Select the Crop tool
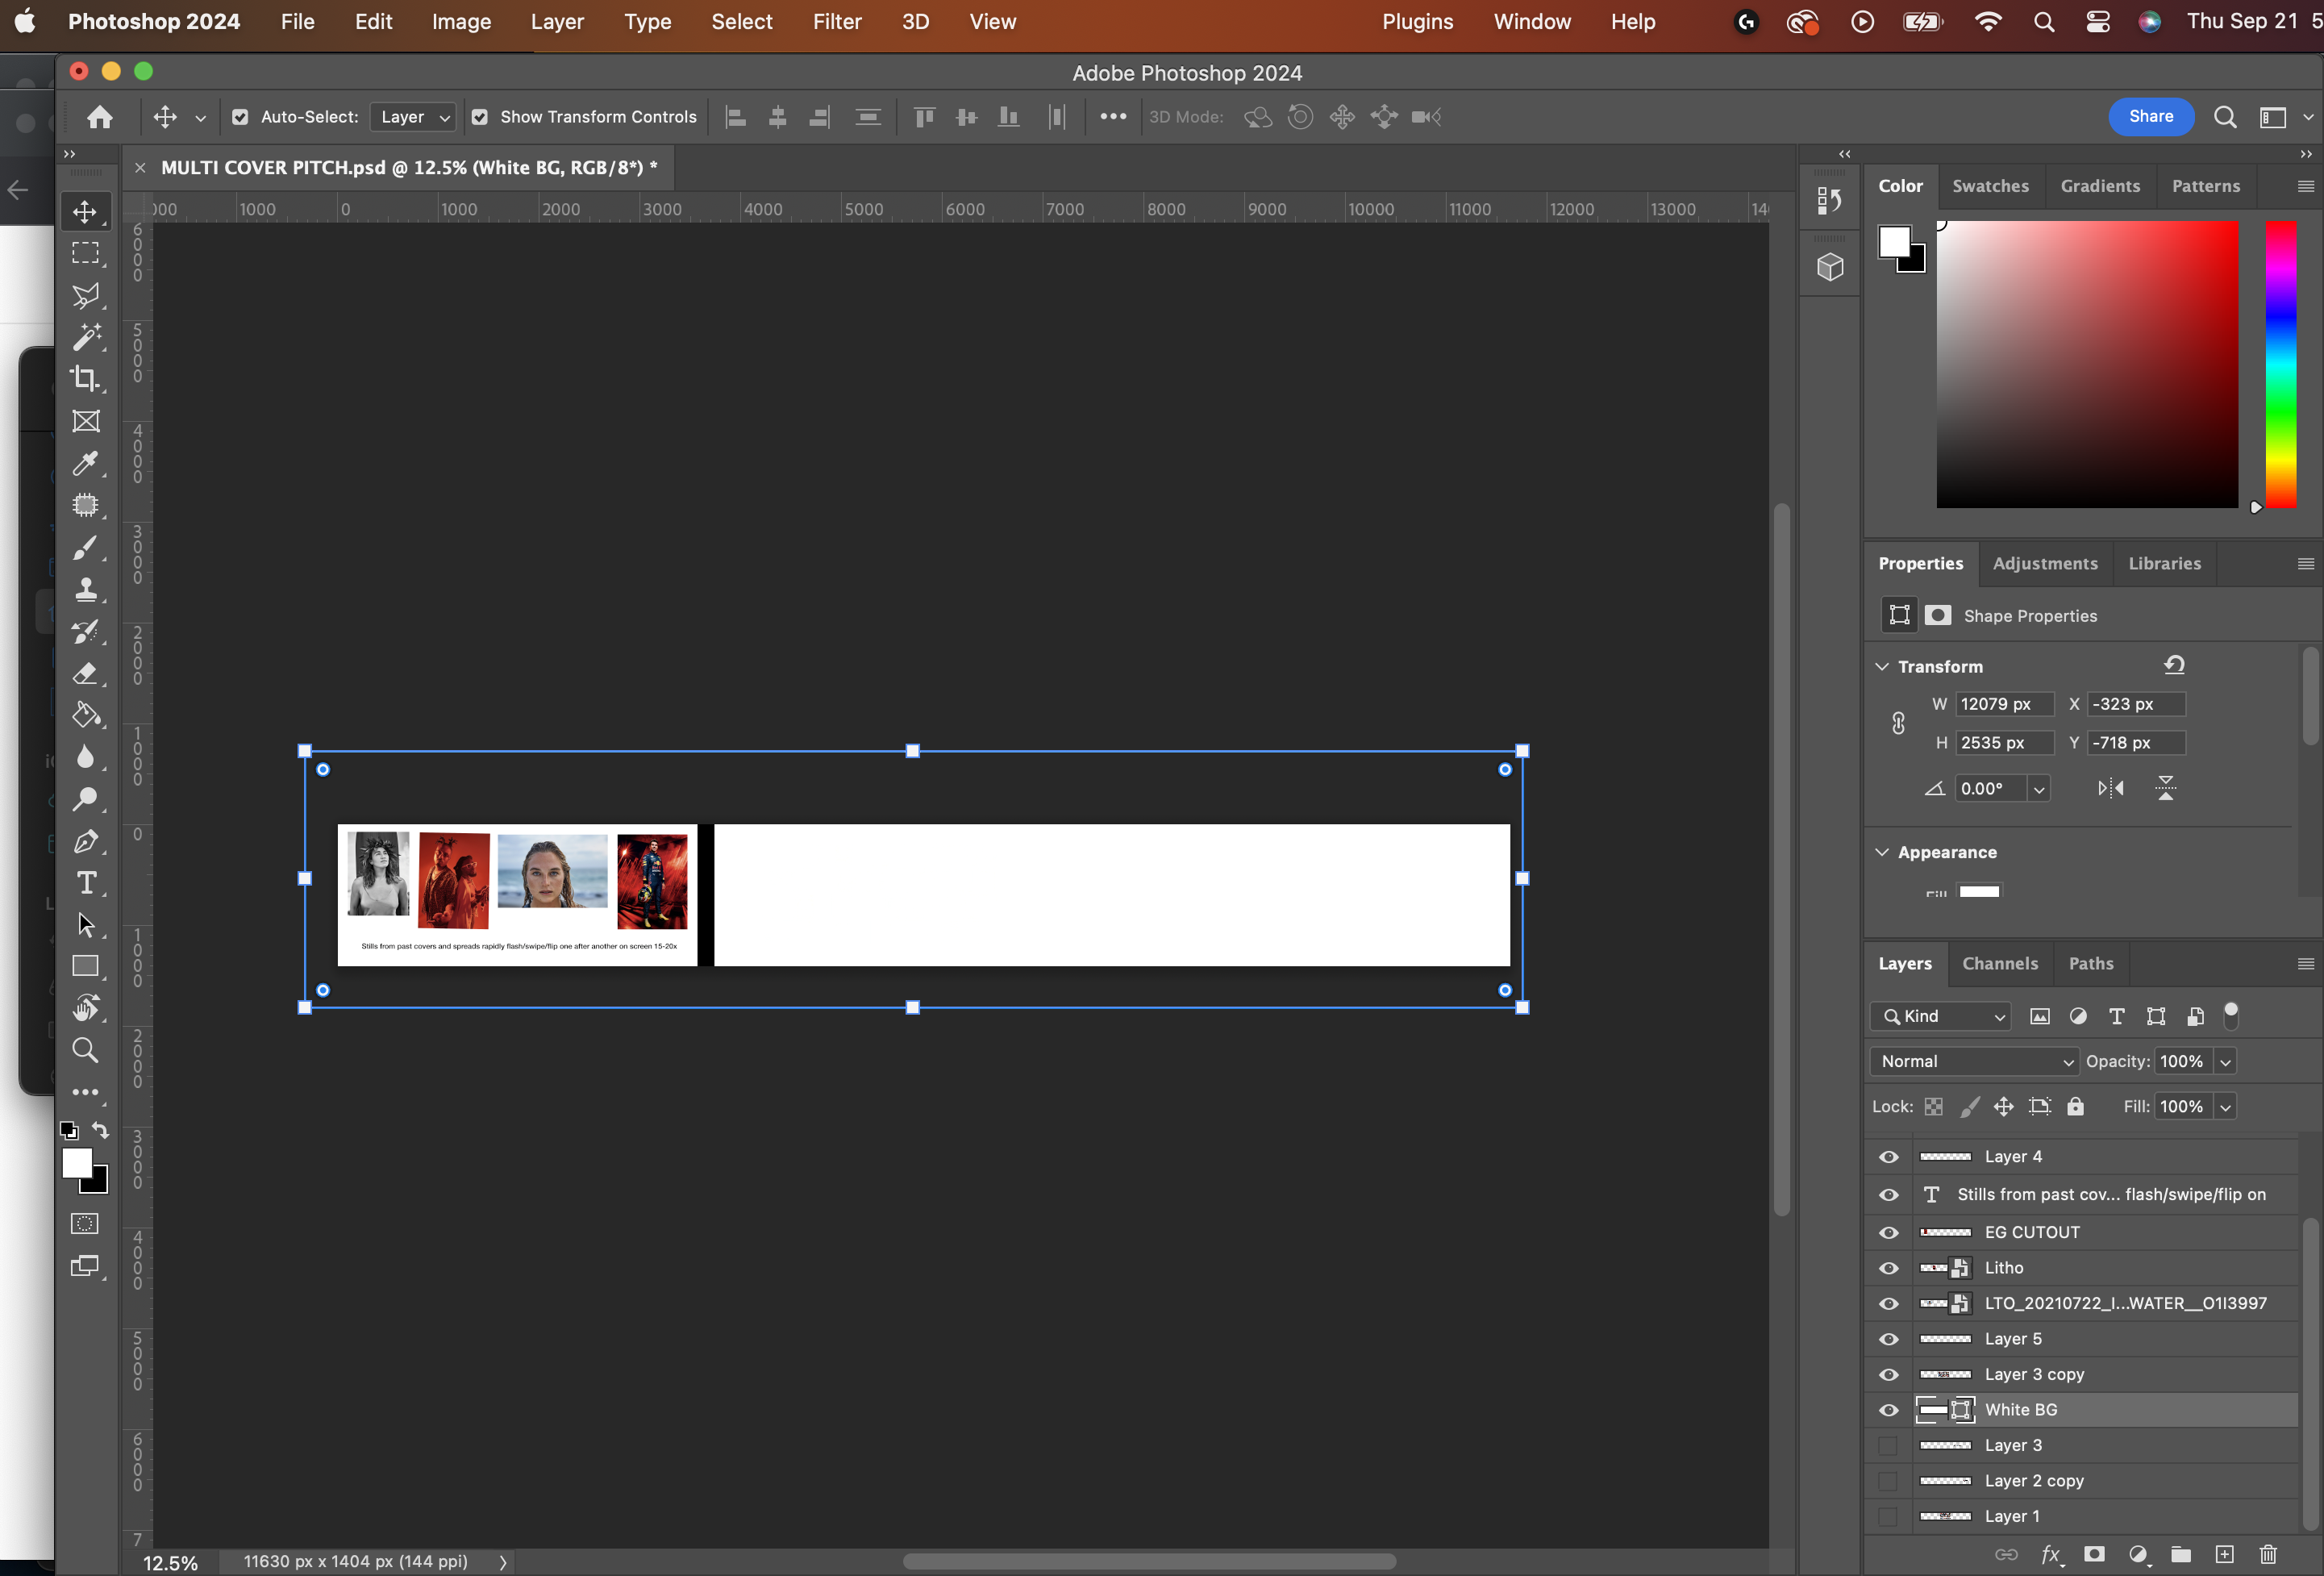This screenshot has height=1576, width=2324. (85, 378)
